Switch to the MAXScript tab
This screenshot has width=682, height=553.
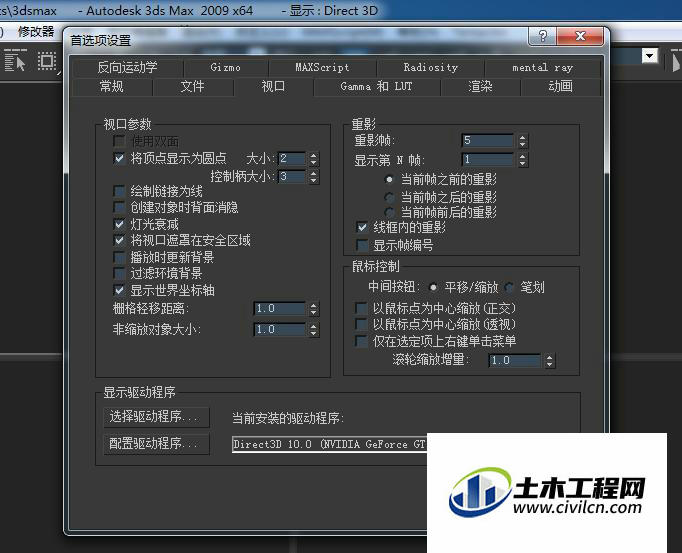[x=322, y=67]
